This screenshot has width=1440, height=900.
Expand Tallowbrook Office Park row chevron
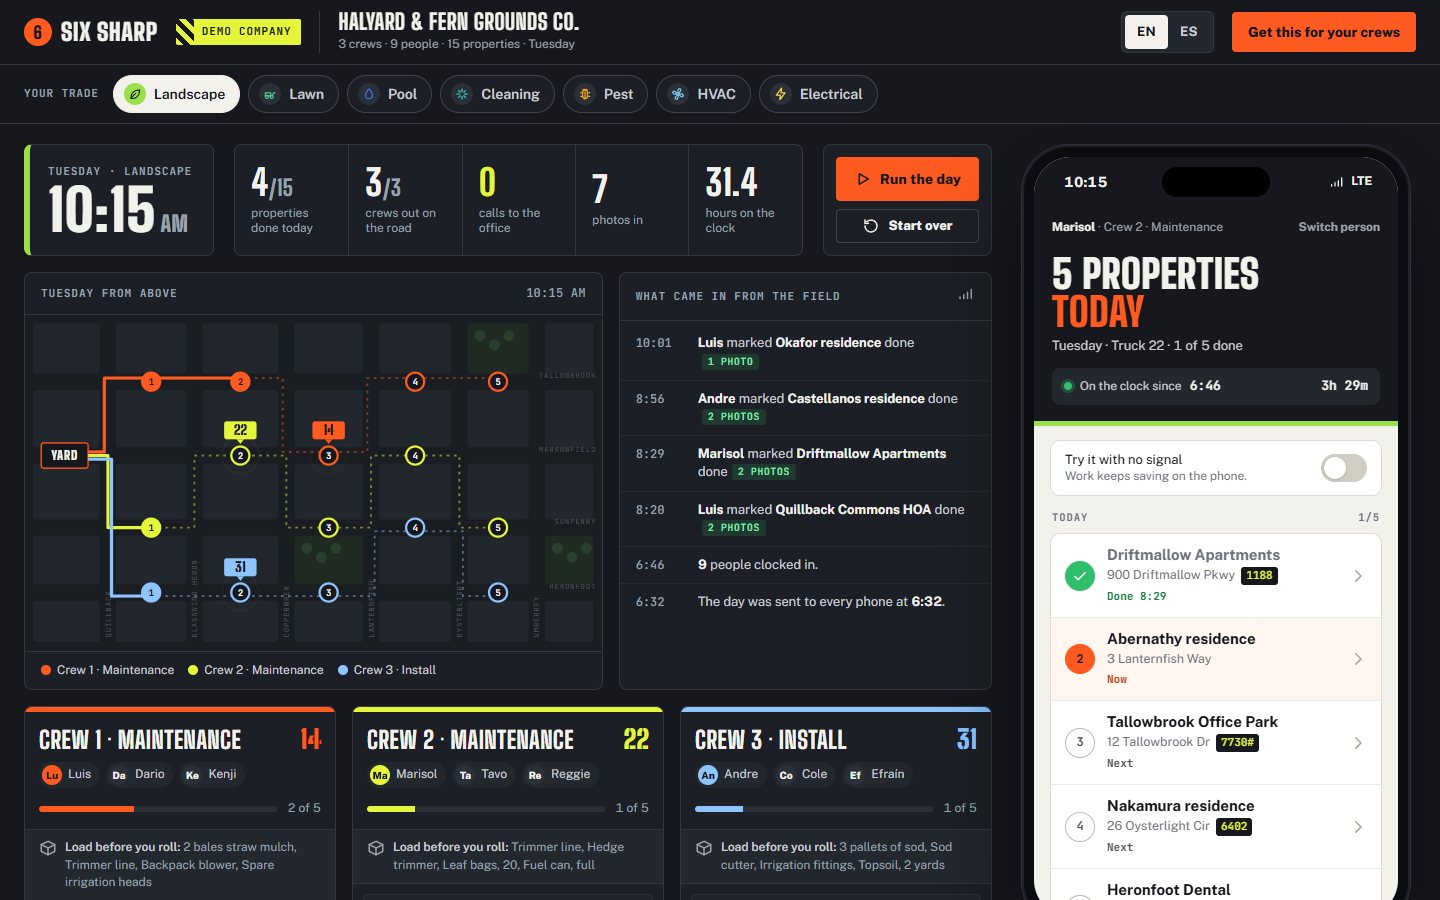click(1358, 743)
